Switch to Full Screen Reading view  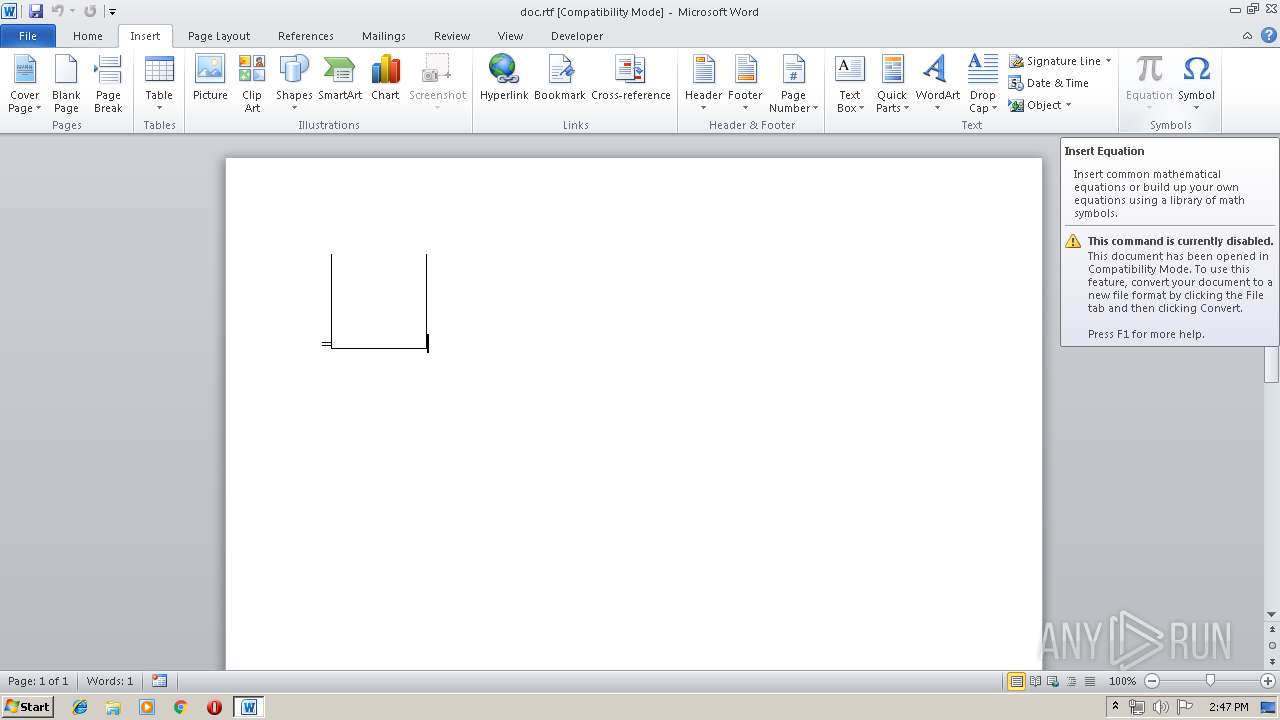[1035, 681]
